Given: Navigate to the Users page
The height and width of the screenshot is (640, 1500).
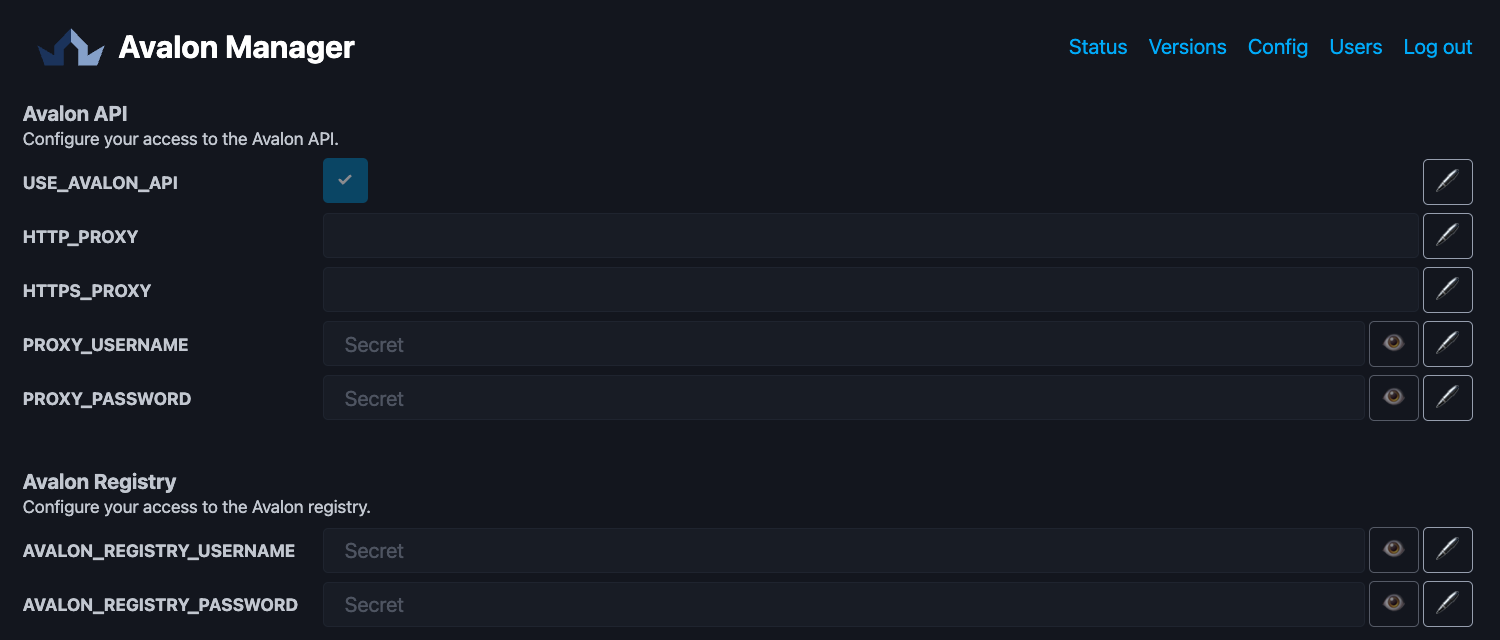Looking at the screenshot, I should [1355, 47].
